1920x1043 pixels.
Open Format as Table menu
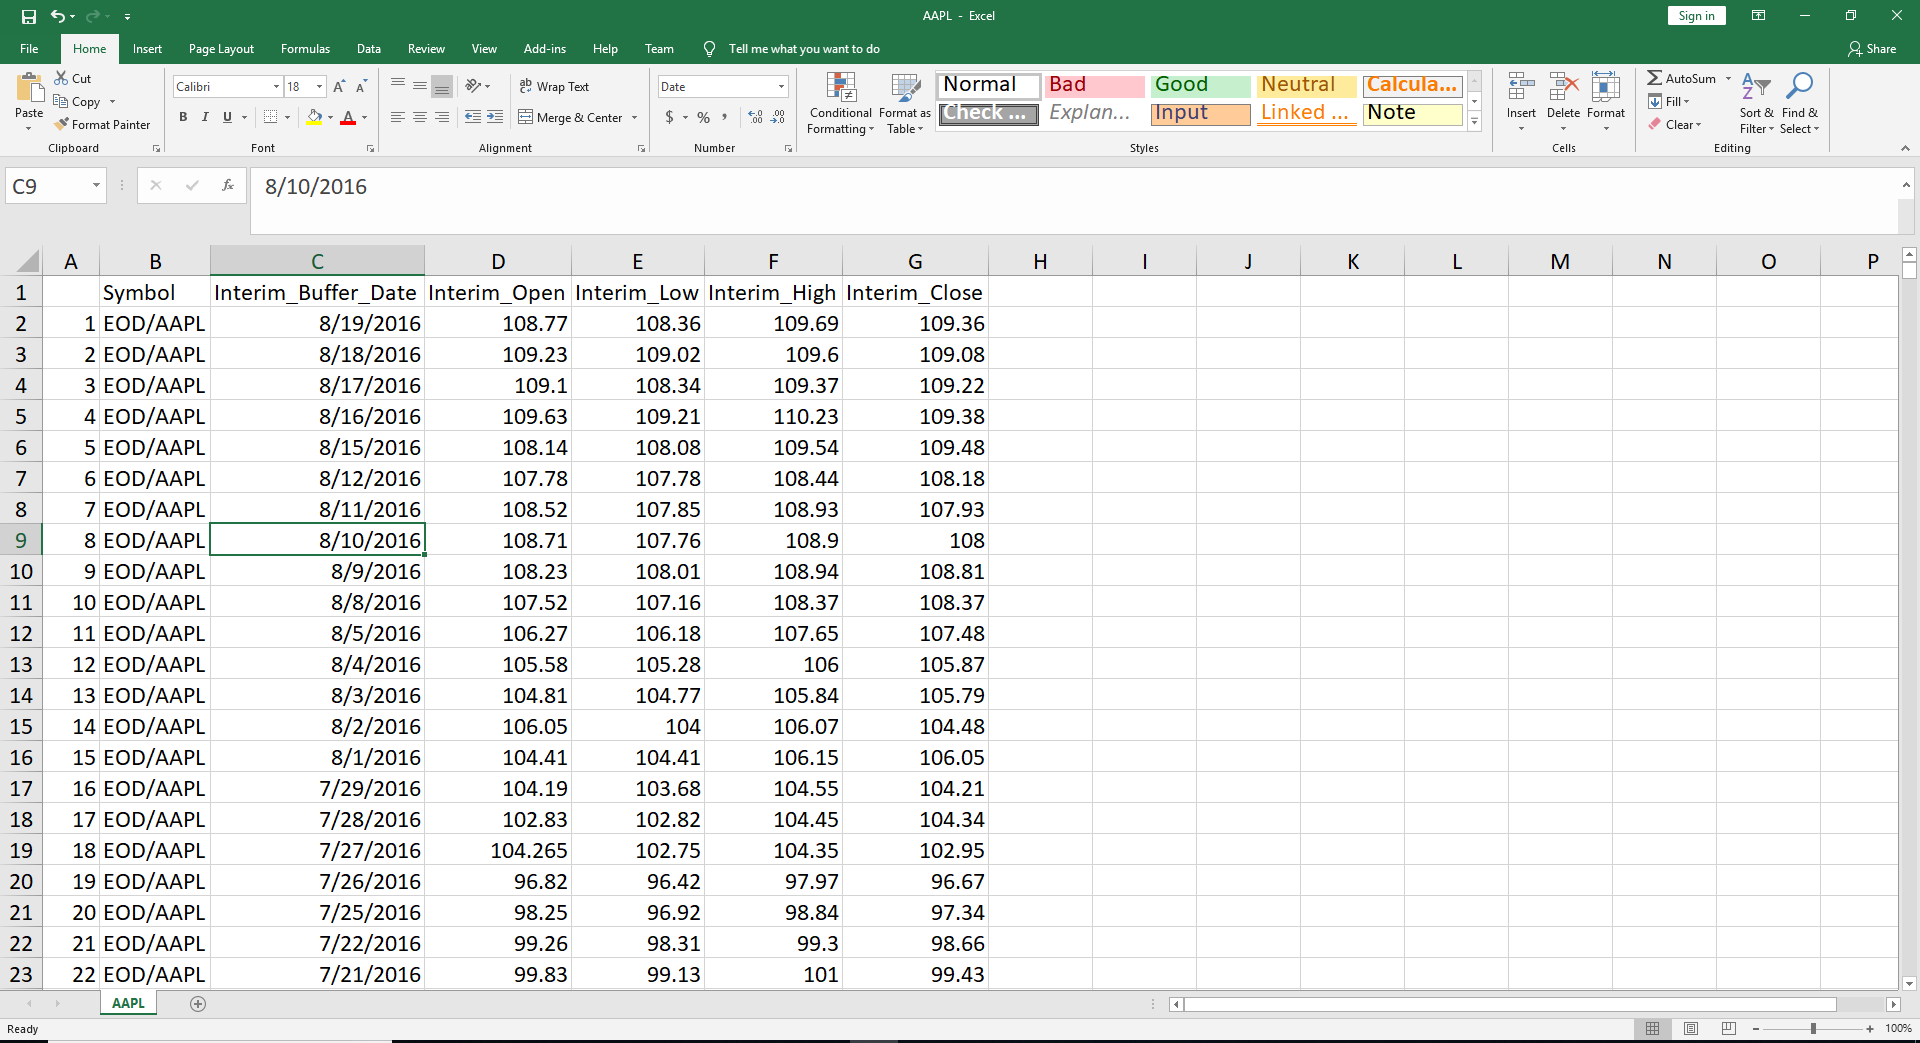tap(905, 103)
